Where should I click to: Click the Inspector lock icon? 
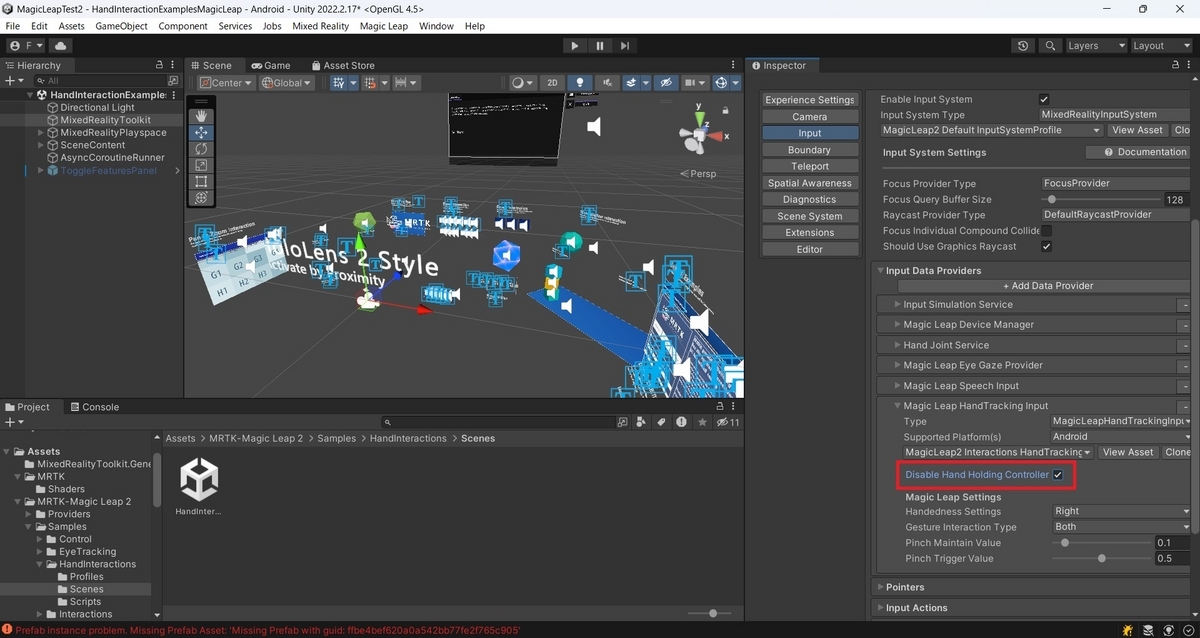point(1175,66)
